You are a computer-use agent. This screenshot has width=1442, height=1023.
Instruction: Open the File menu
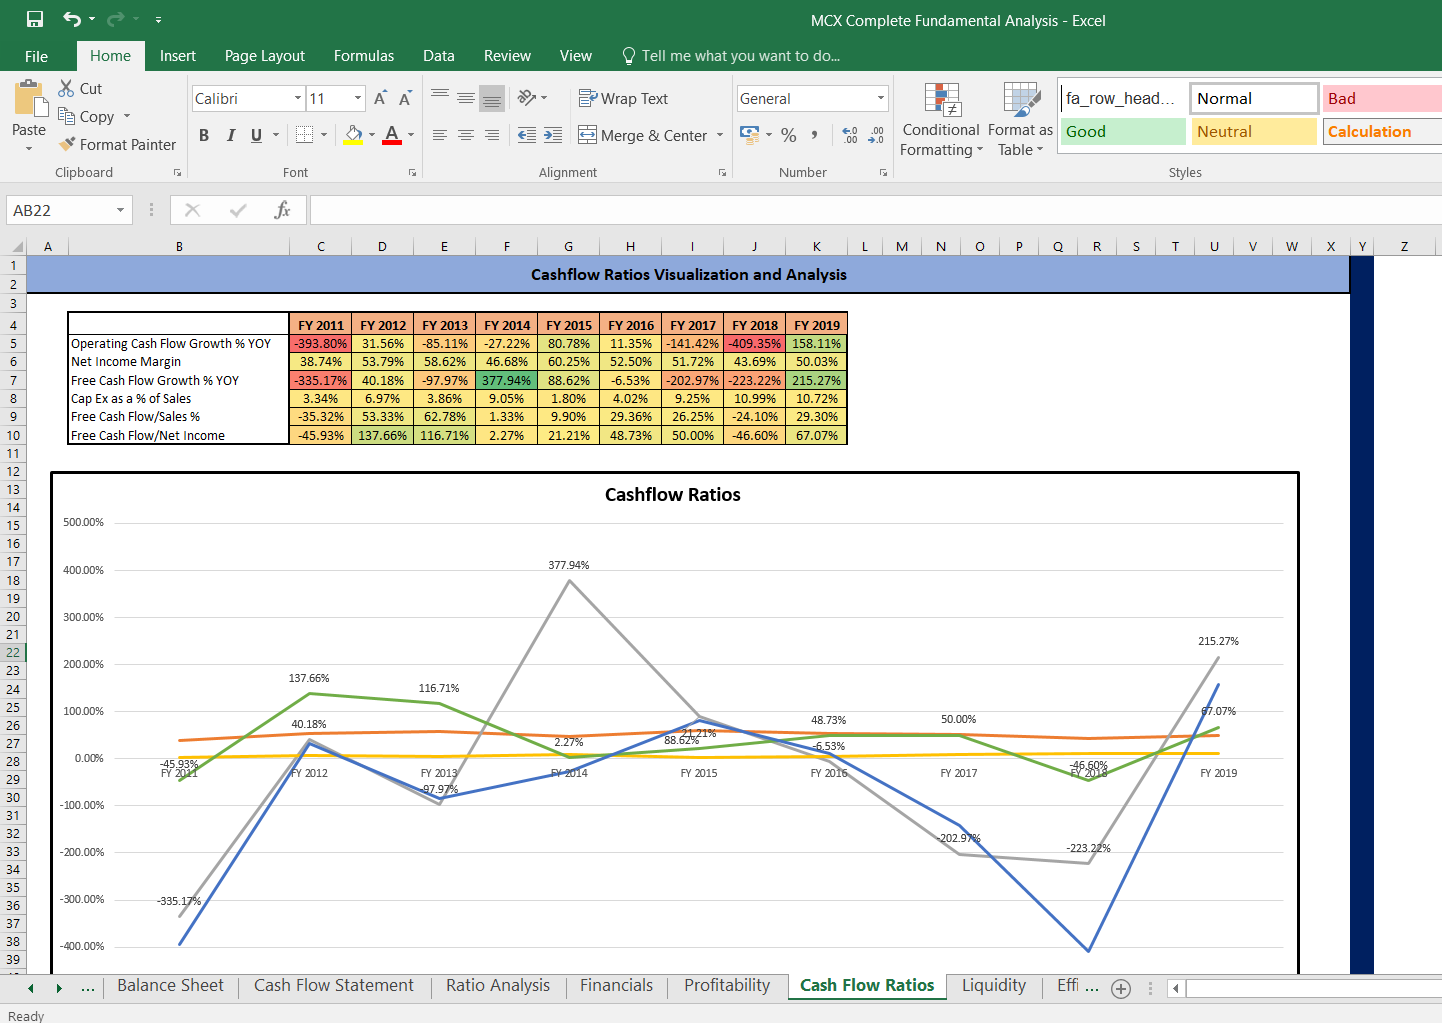click(36, 56)
